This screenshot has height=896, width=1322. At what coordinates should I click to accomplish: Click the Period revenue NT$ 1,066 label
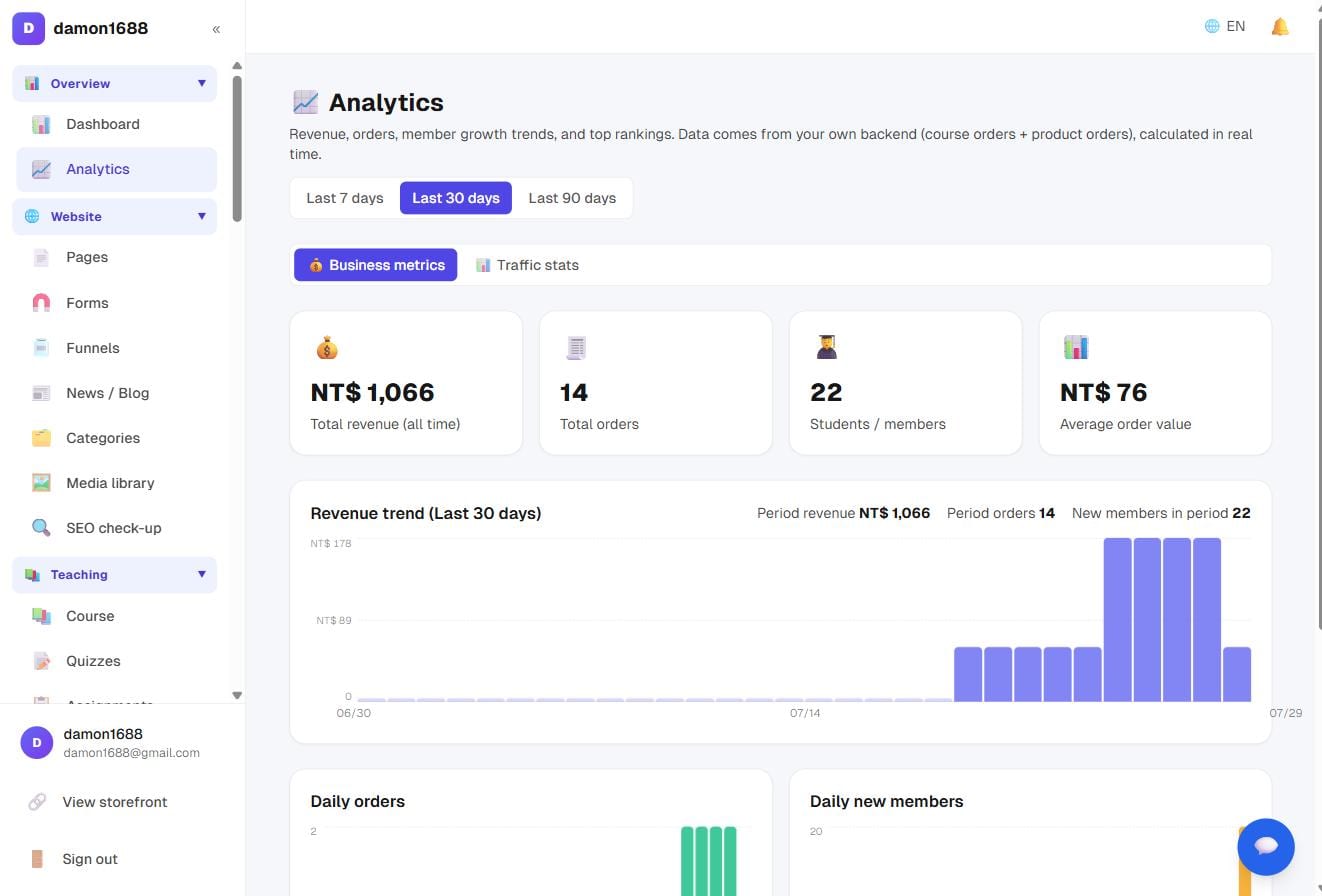[x=843, y=513]
